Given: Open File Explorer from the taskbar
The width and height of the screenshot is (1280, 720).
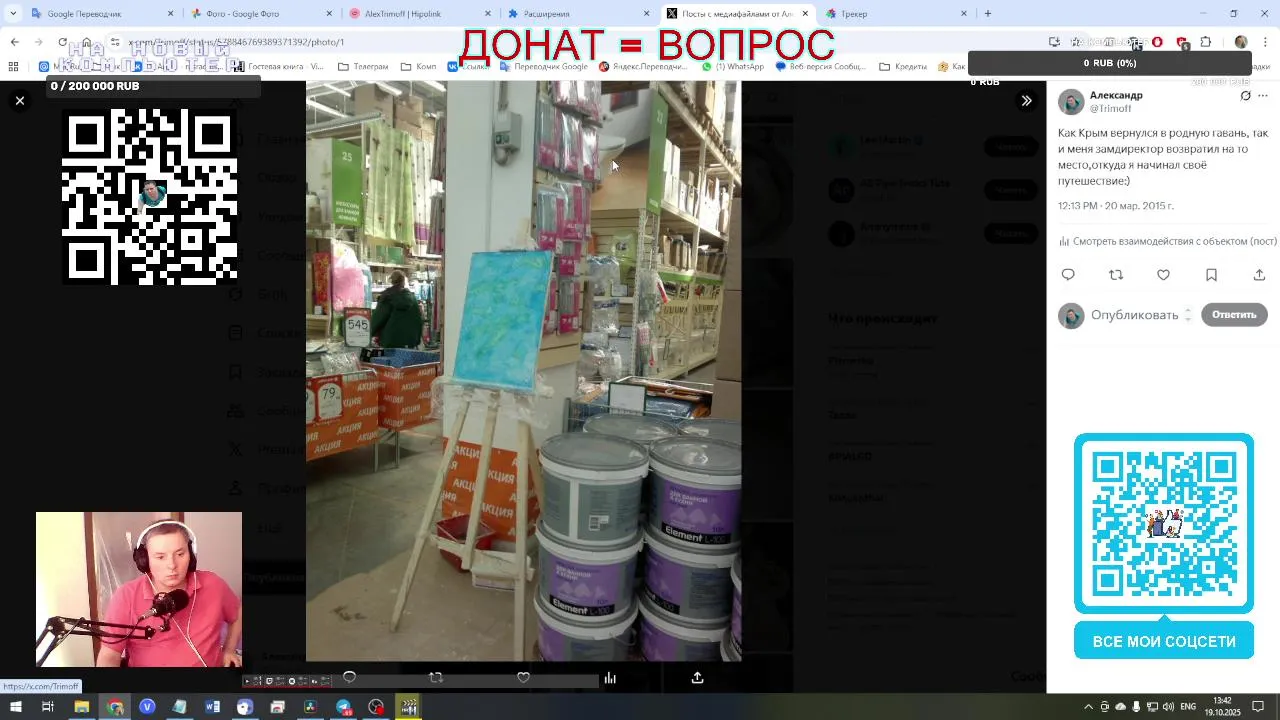Looking at the screenshot, I should click(82, 707).
